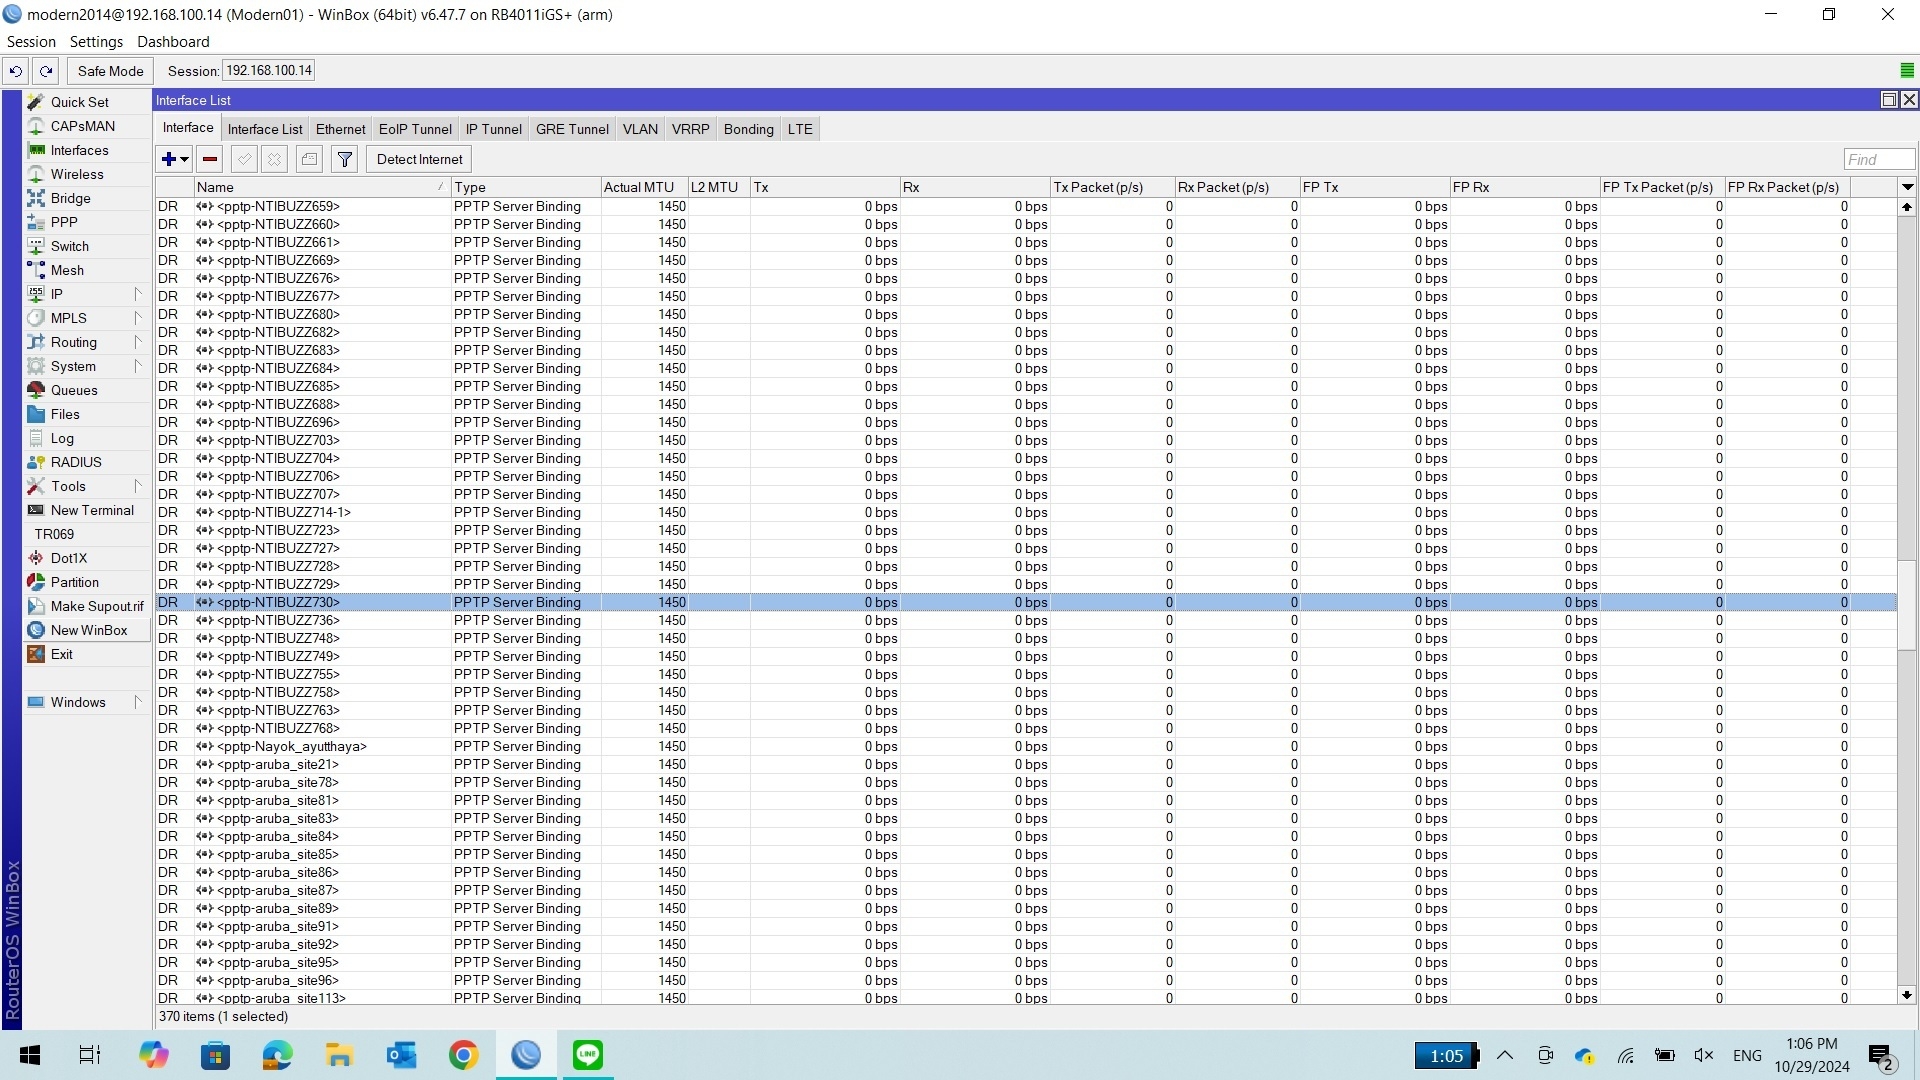Image resolution: width=1920 pixels, height=1080 pixels.
Task: Open the Session menu
Action: [31, 41]
